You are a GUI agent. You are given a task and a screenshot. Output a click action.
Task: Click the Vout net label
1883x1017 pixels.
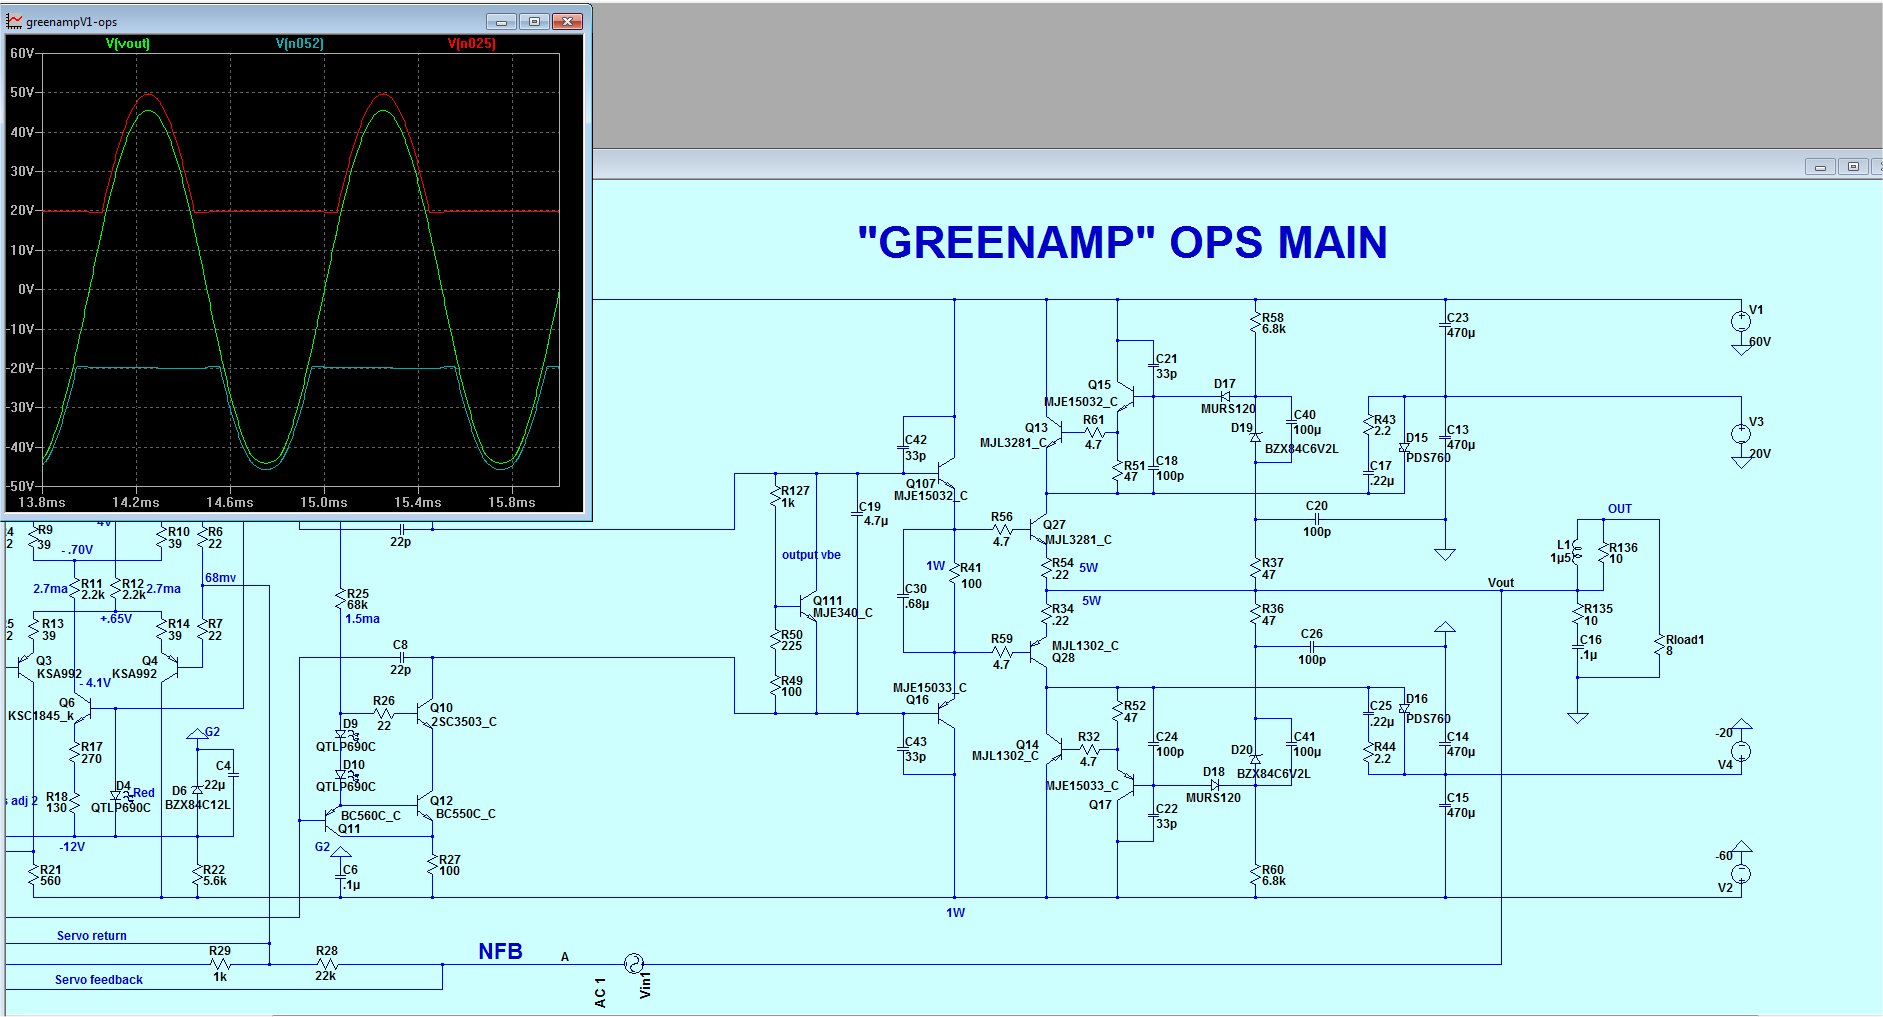point(1501,582)
